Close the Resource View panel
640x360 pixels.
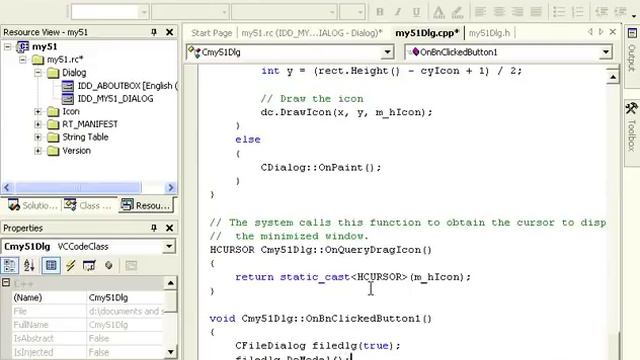point(169,32)
